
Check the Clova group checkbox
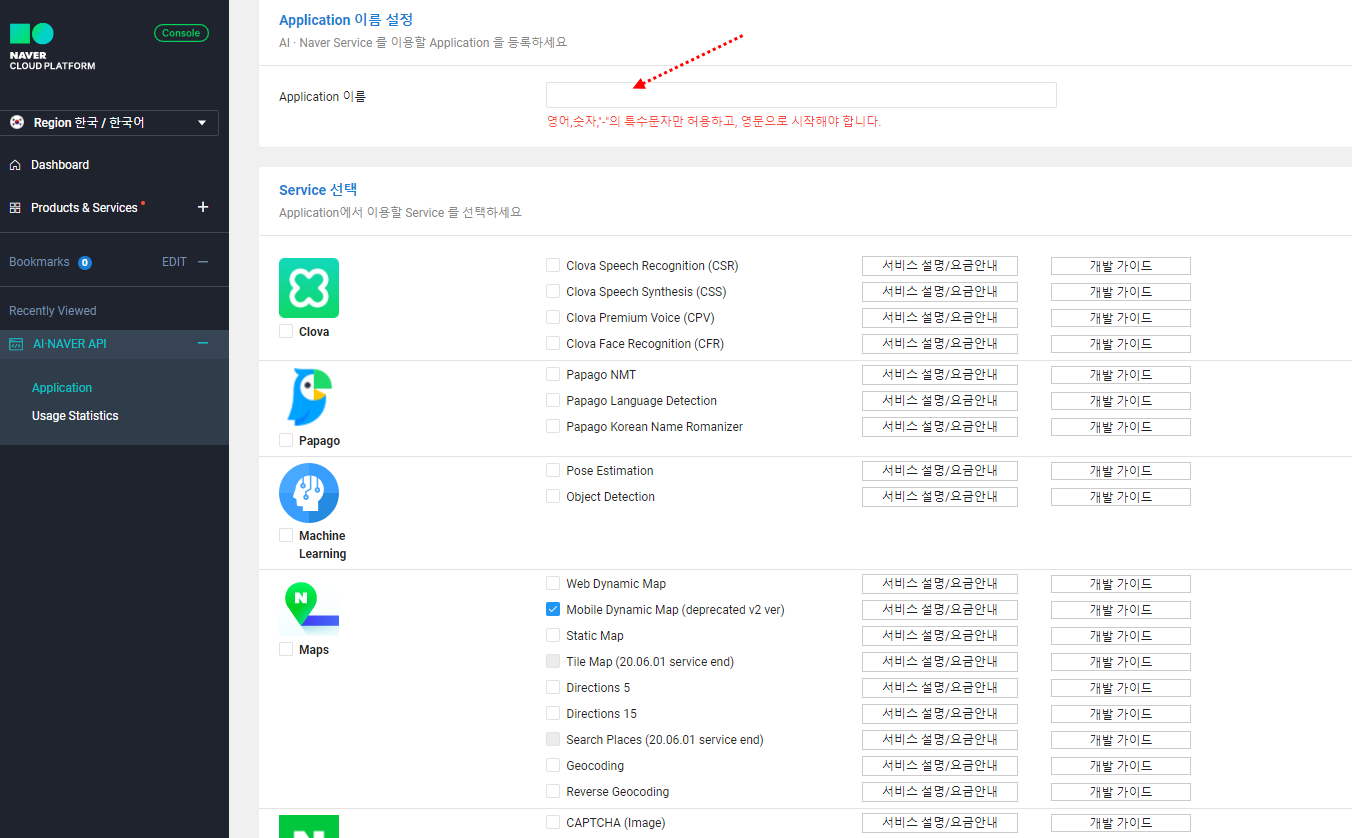(x=286, y=331)
